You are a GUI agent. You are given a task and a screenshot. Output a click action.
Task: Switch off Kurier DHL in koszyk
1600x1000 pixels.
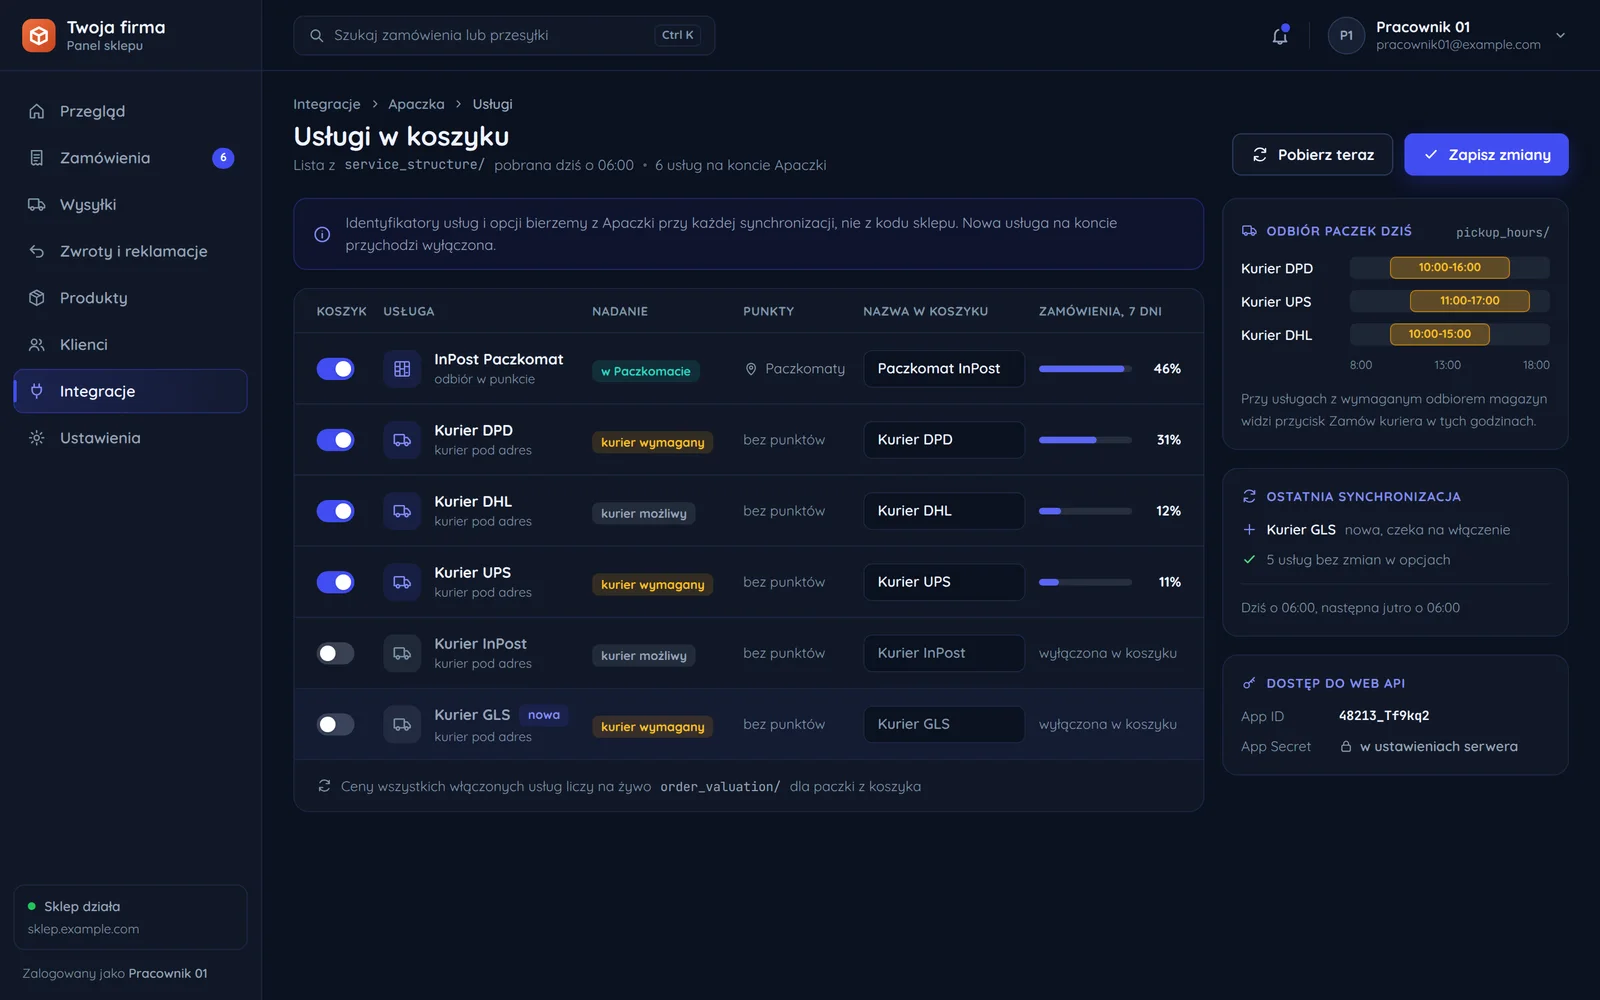tap(335, 511)
